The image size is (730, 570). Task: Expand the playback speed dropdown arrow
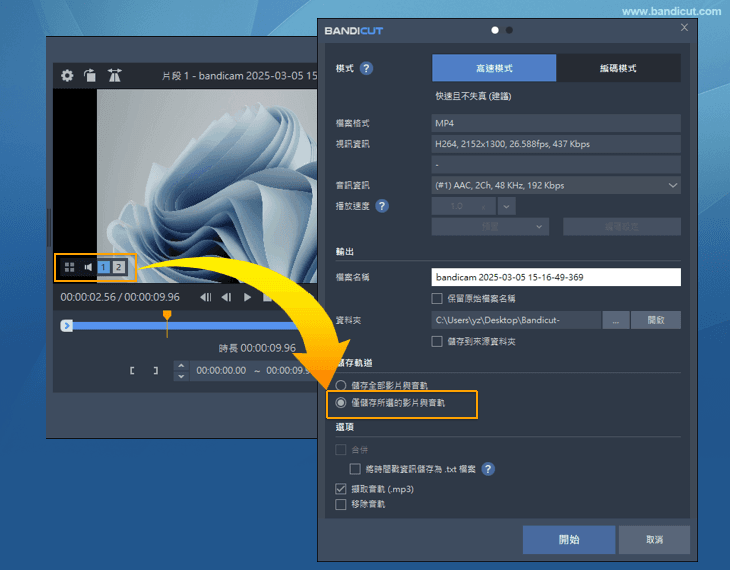(x=507, y=206)
